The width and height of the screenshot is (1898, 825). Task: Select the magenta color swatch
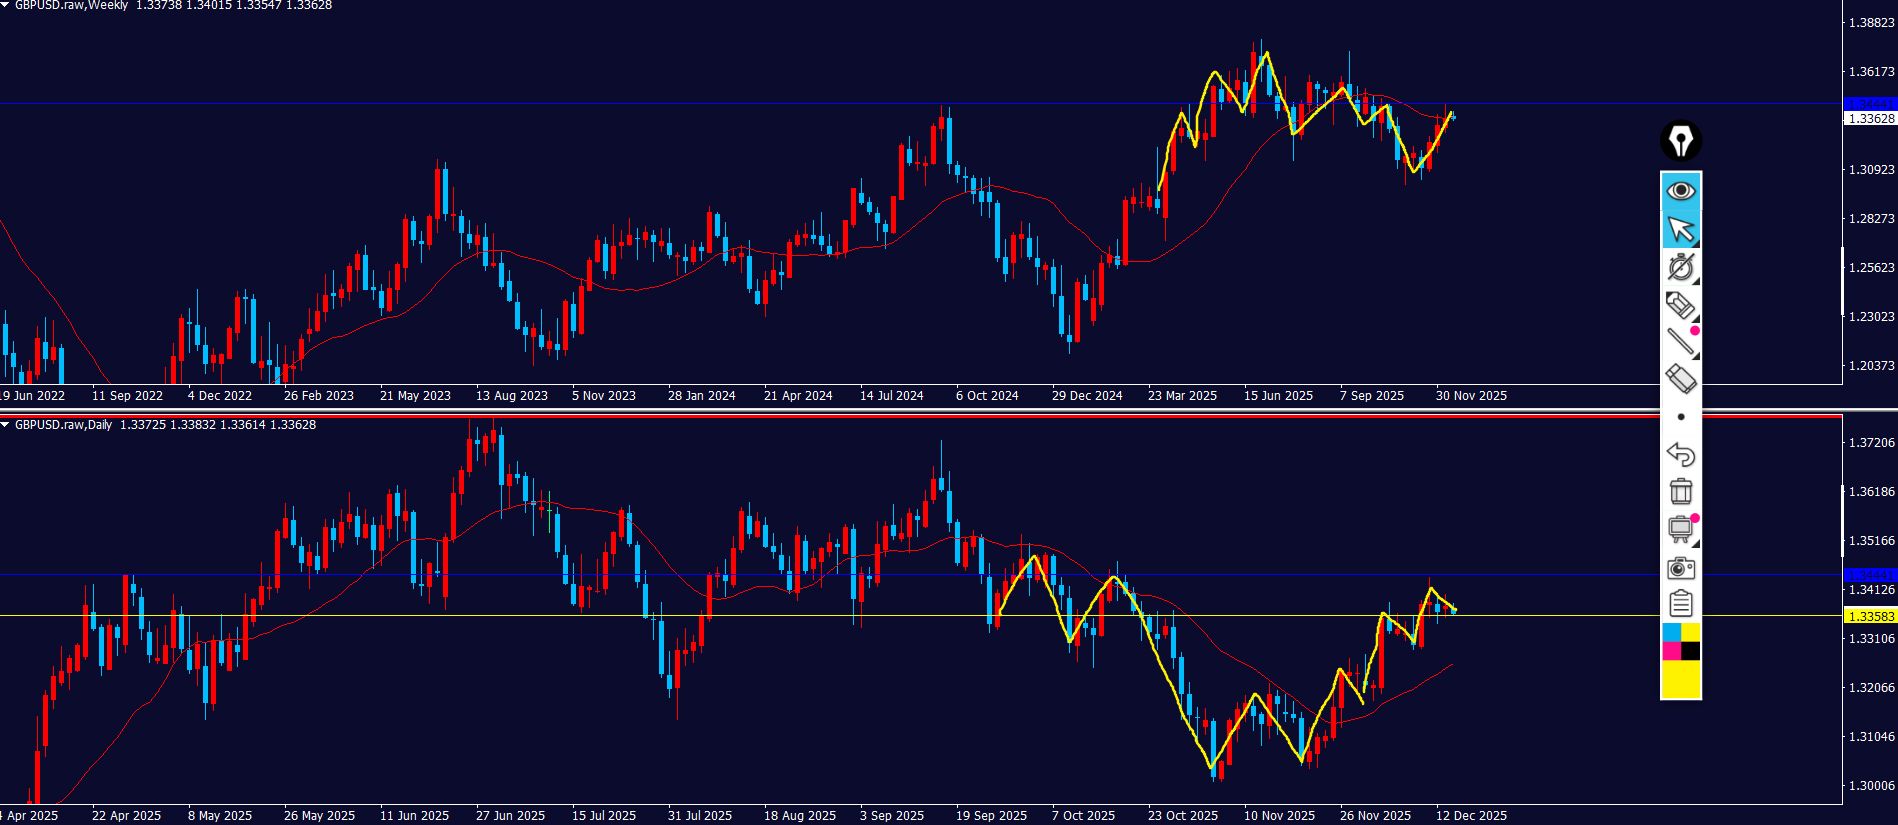coord(1671,651)
